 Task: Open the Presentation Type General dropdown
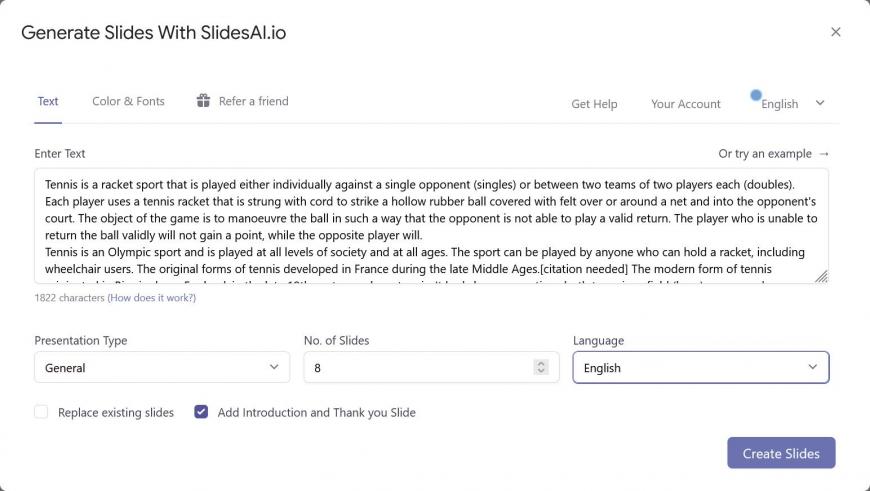click(162, 367)
